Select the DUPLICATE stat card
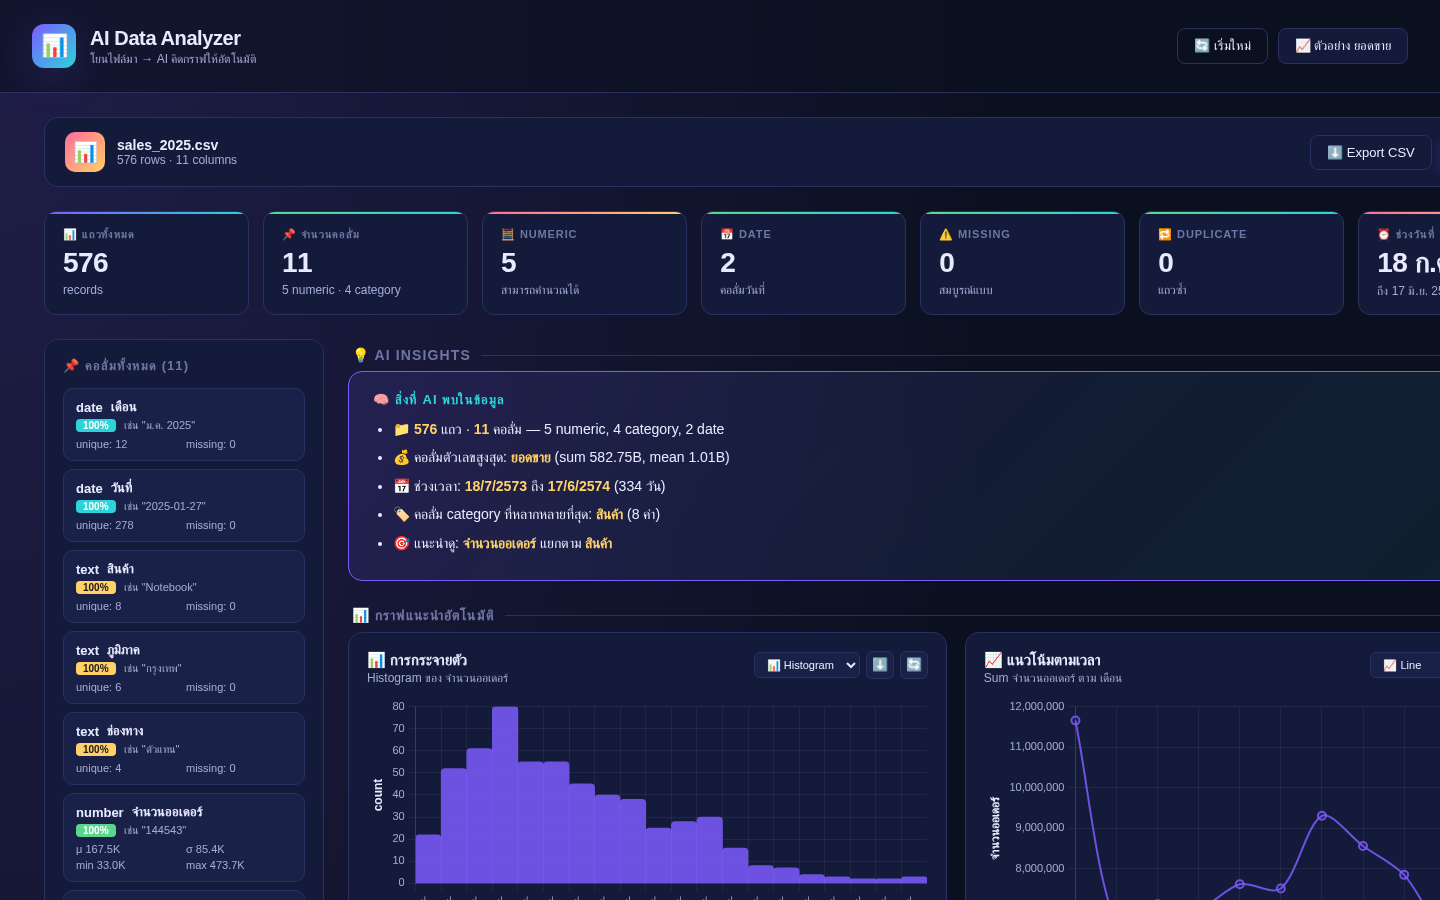 coord(1241,263)
